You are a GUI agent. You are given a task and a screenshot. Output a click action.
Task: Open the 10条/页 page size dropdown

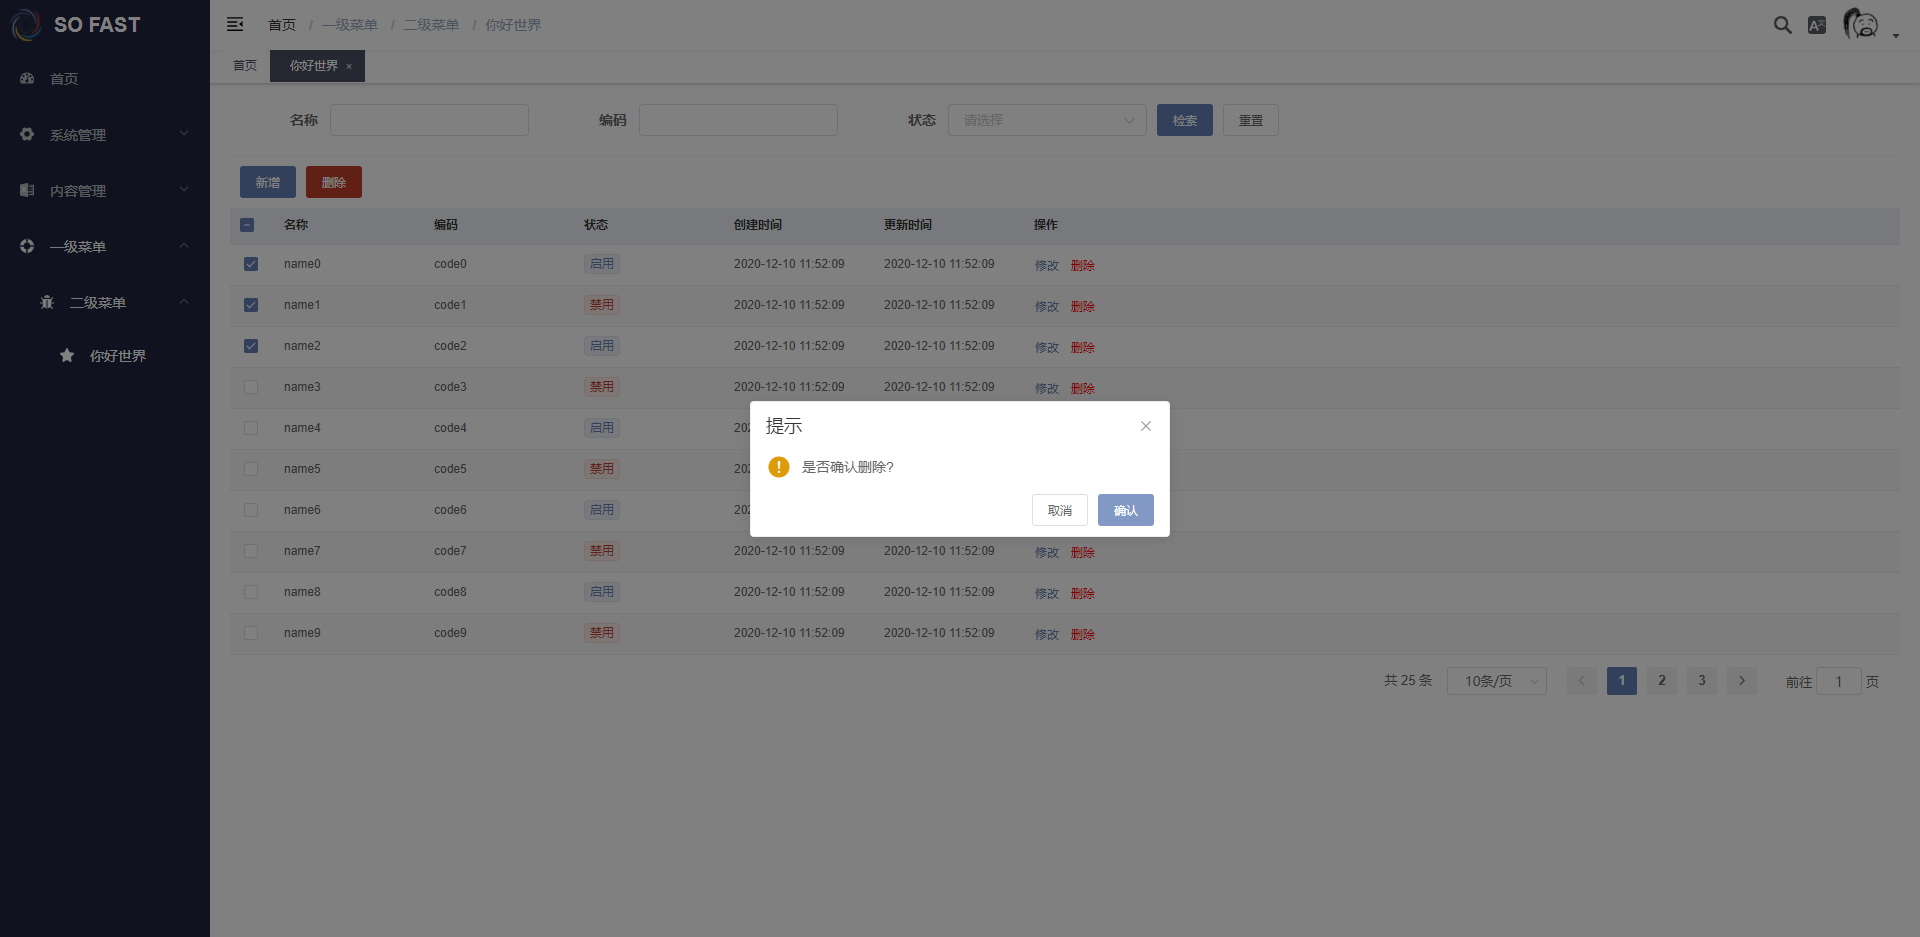pyautogui.click(x=1496, y=681)
